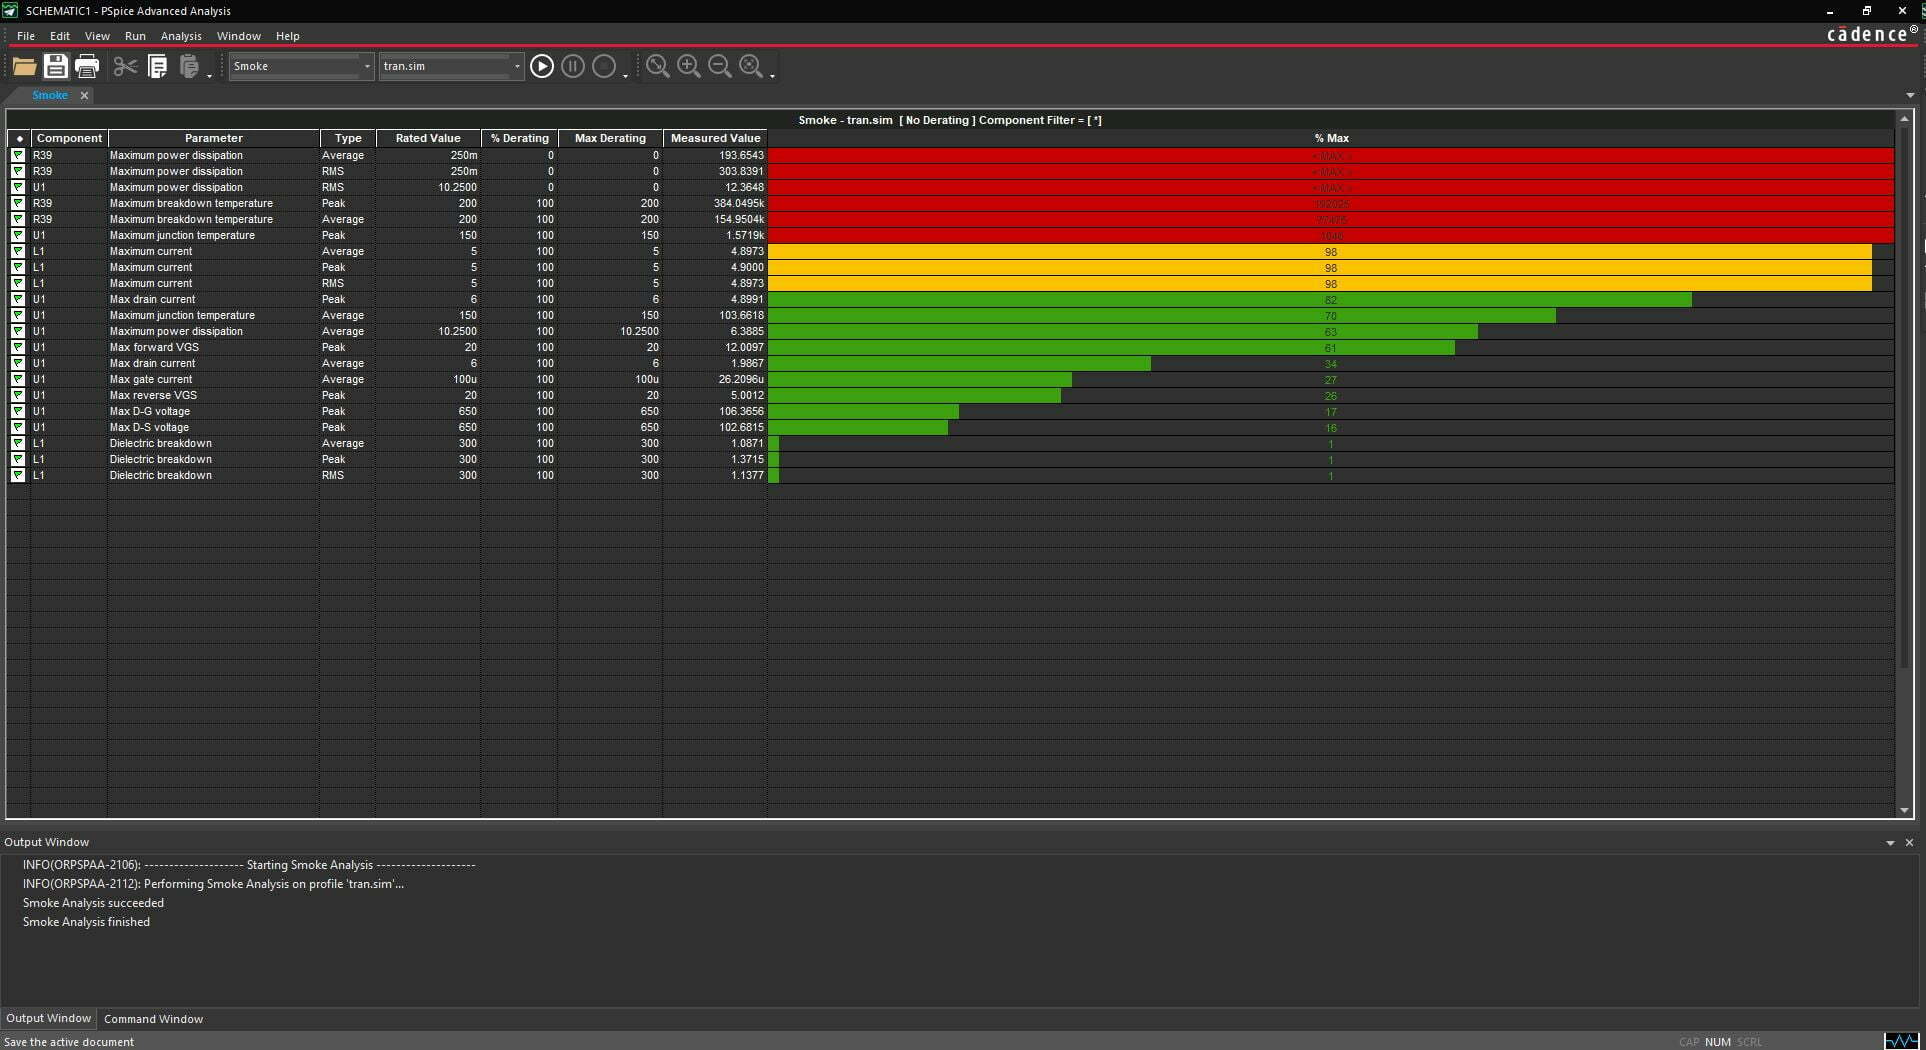Click the Zoom Area magnifier icon
Screen dimensions: 1926x1050
pos(657,66)
